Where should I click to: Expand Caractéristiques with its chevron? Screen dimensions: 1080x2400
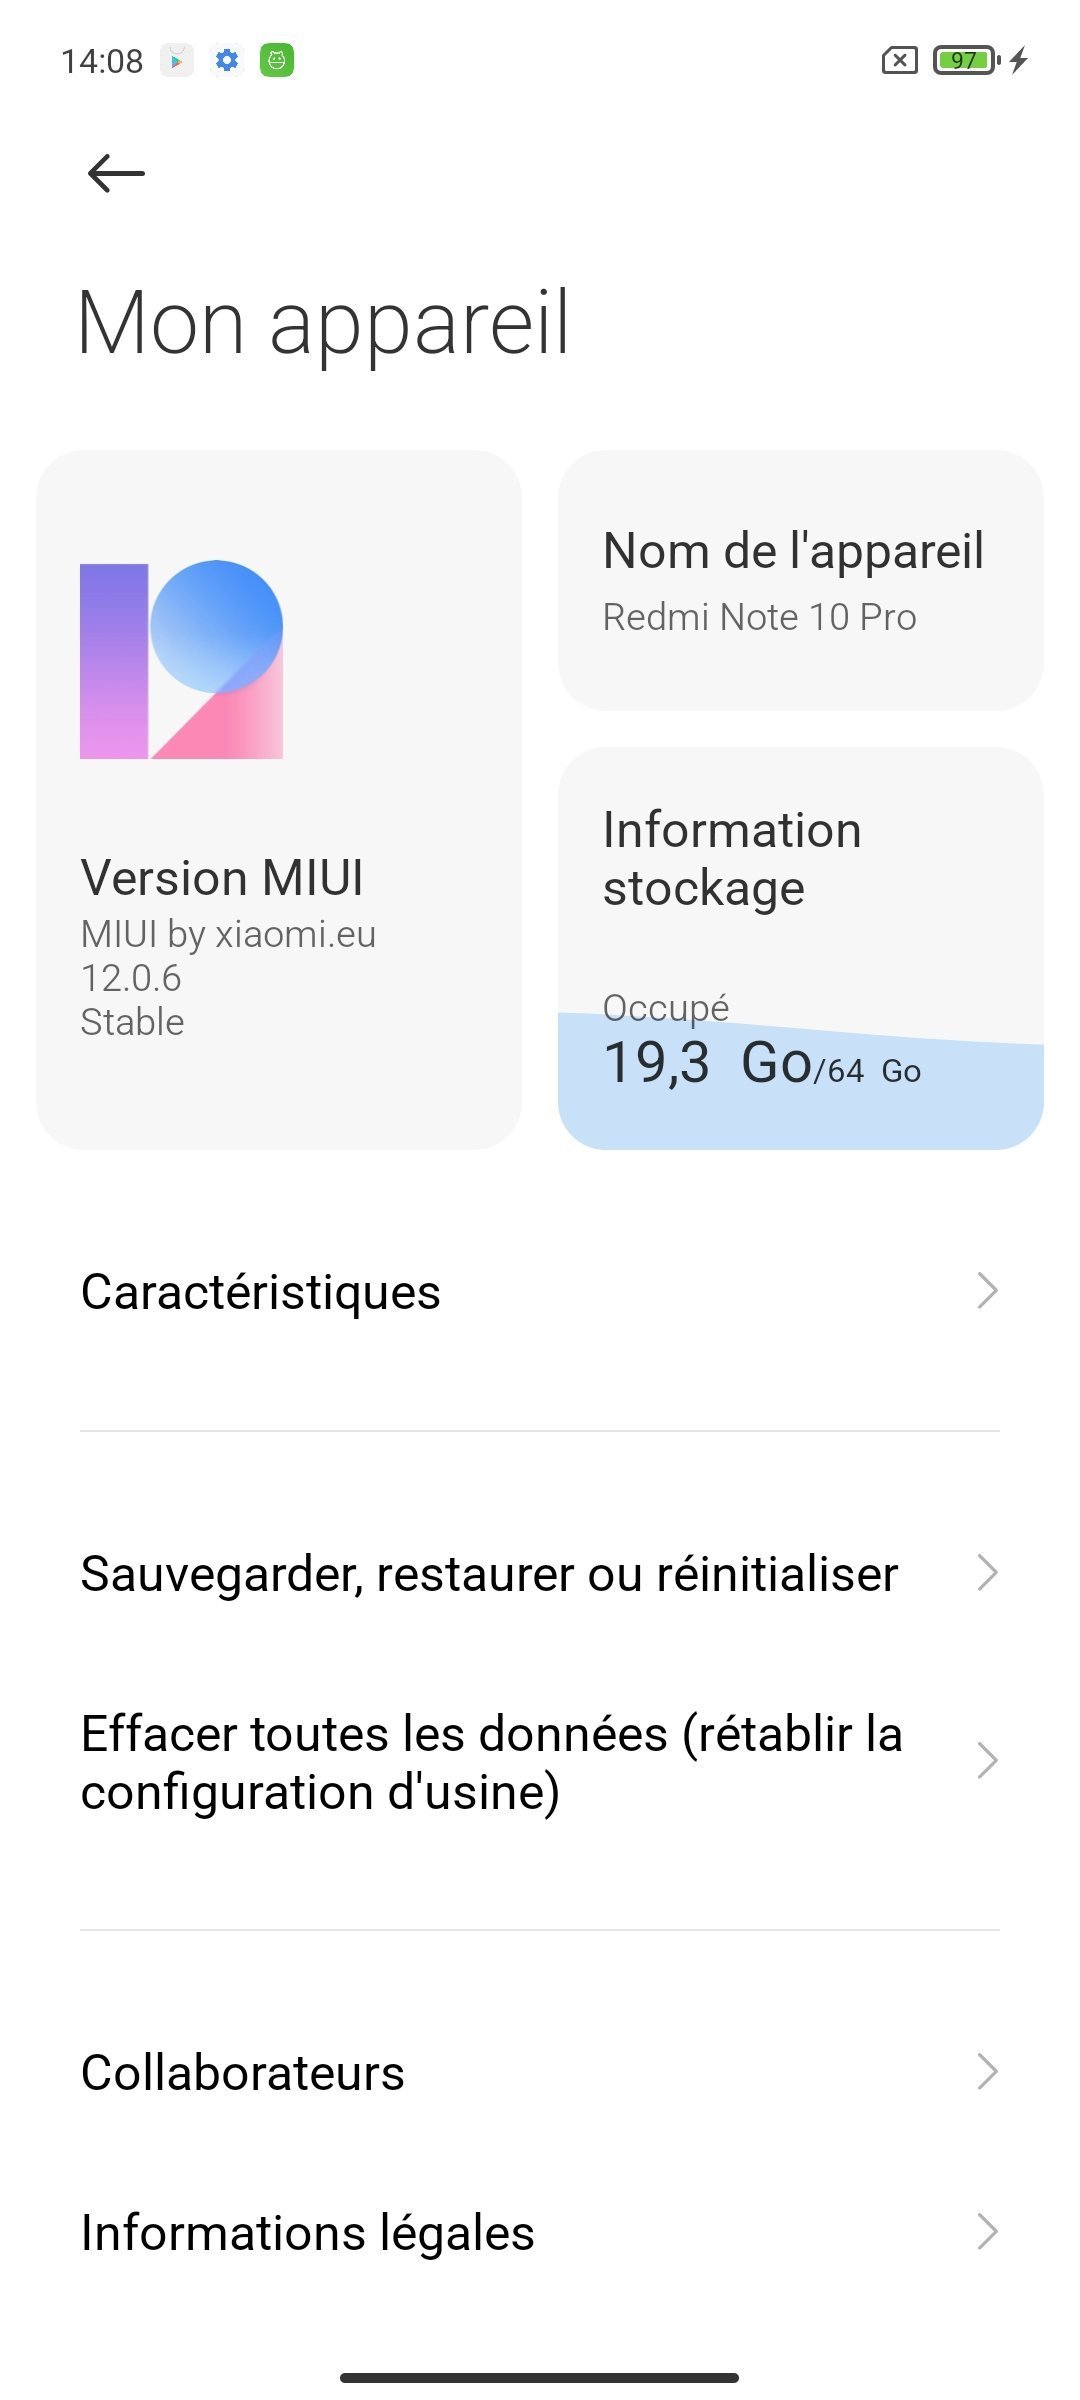(987, 1291)
